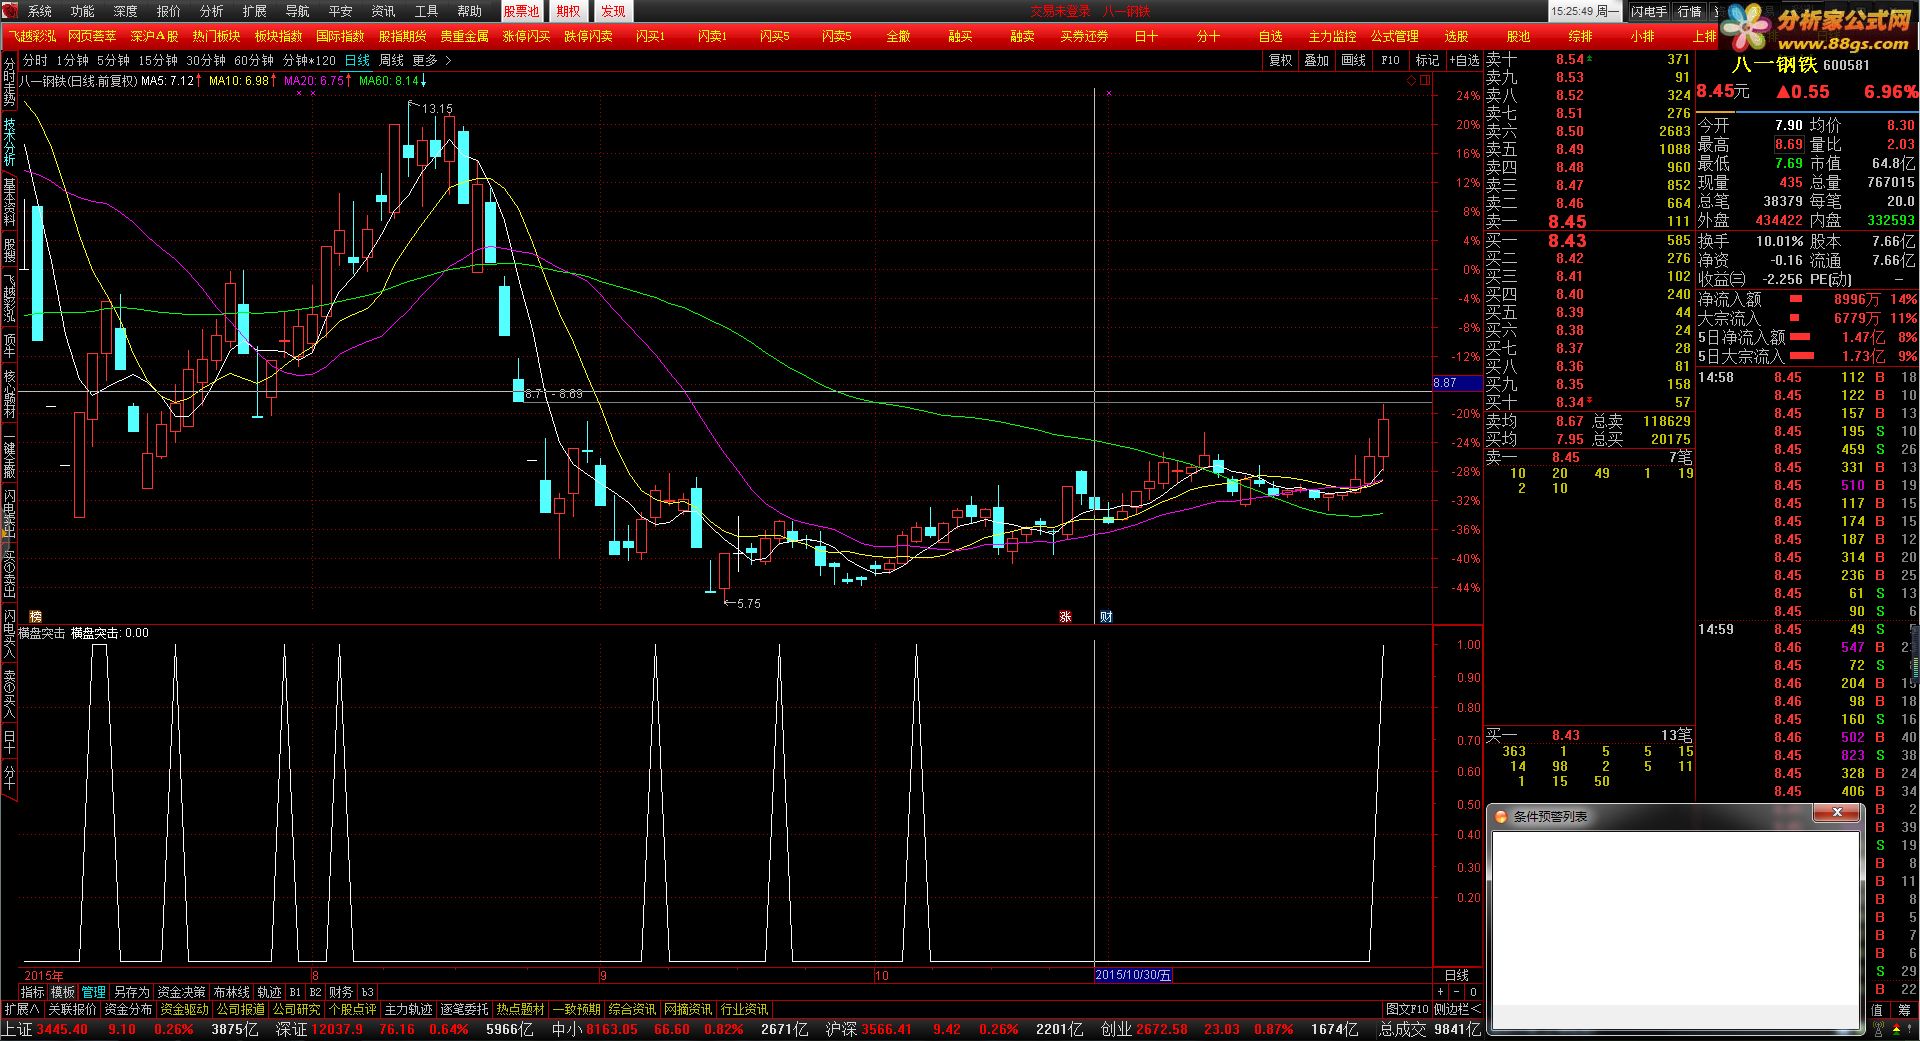1920x1041 pixels.
Task: Click the 闪电手 button
Action: click(1649, 11)
